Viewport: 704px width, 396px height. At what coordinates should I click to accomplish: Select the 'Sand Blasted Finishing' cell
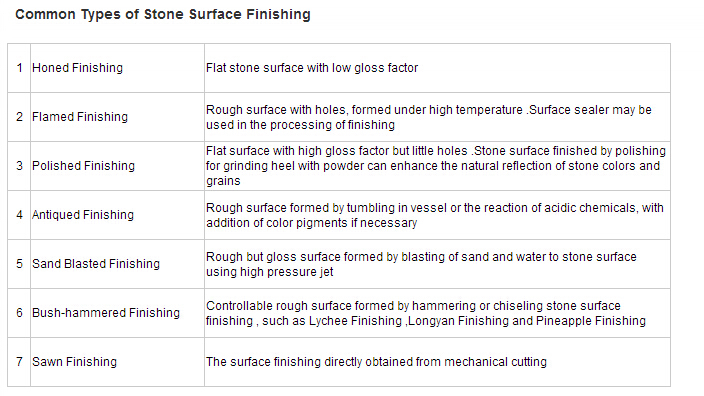pos(117,264)
